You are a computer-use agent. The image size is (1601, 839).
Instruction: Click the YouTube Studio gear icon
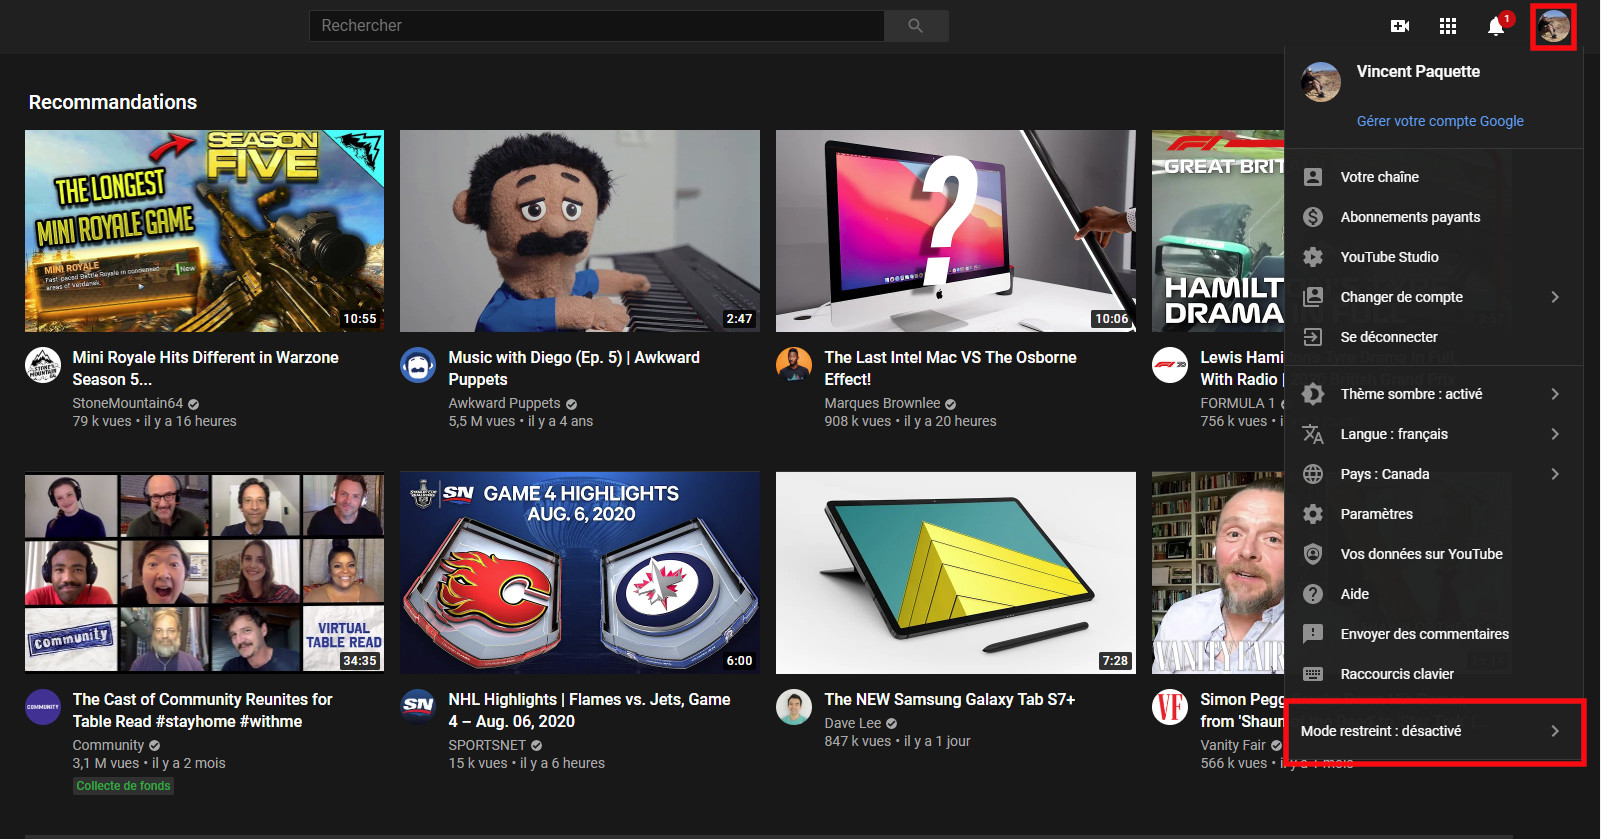(x=1313, y=257)
